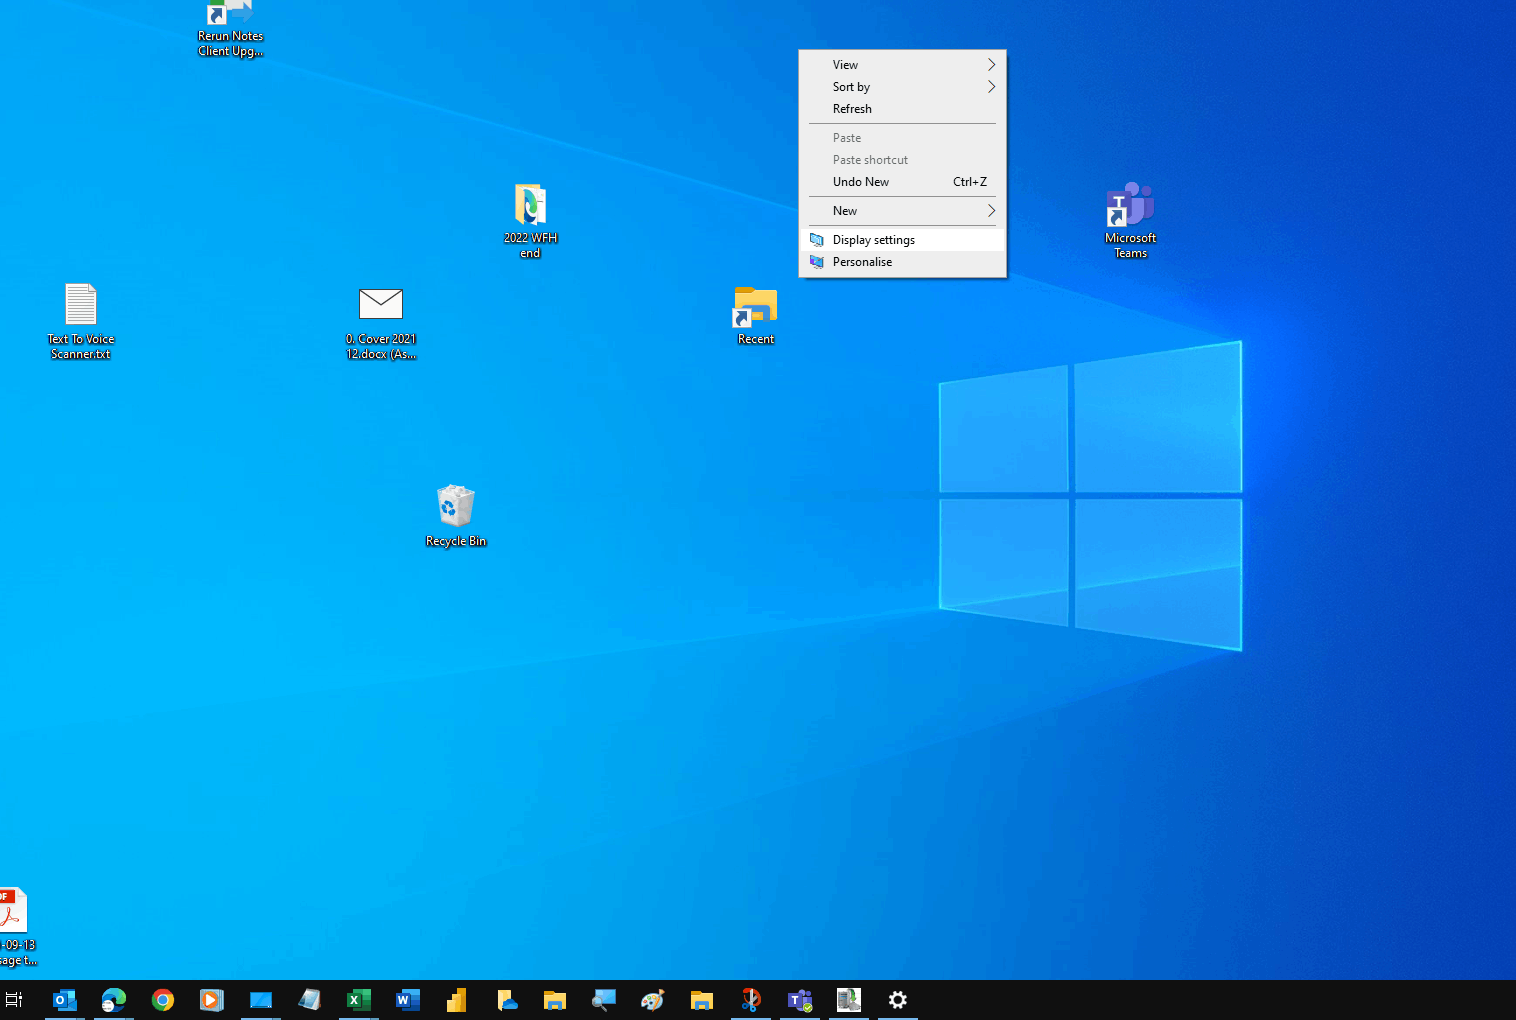Expand the View submenu arrow
The height and width of the screenshot is (1020, 1516).
click(991, 65)
